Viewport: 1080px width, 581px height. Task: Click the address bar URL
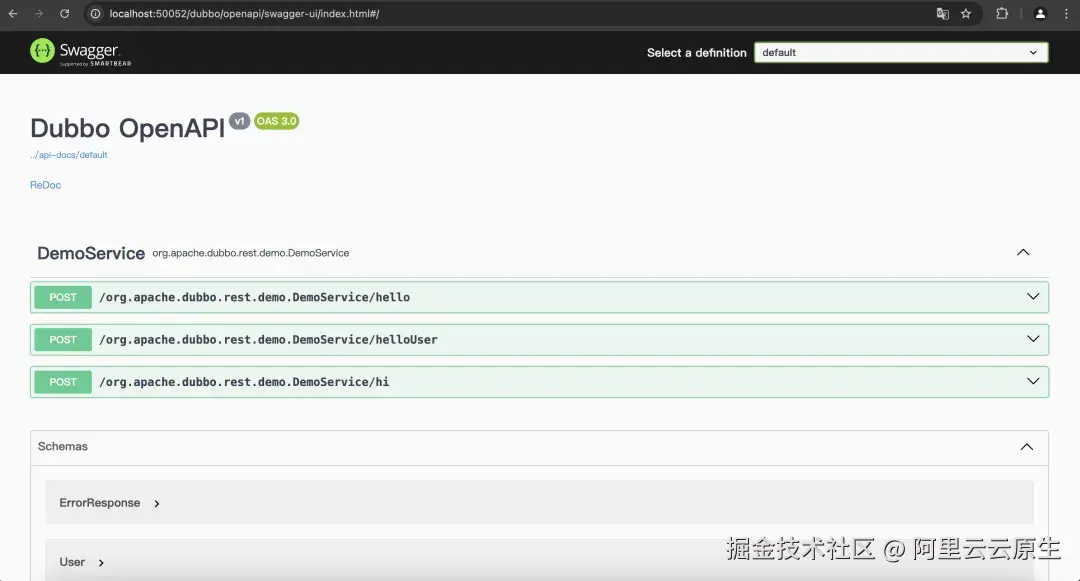pos(244,14)
